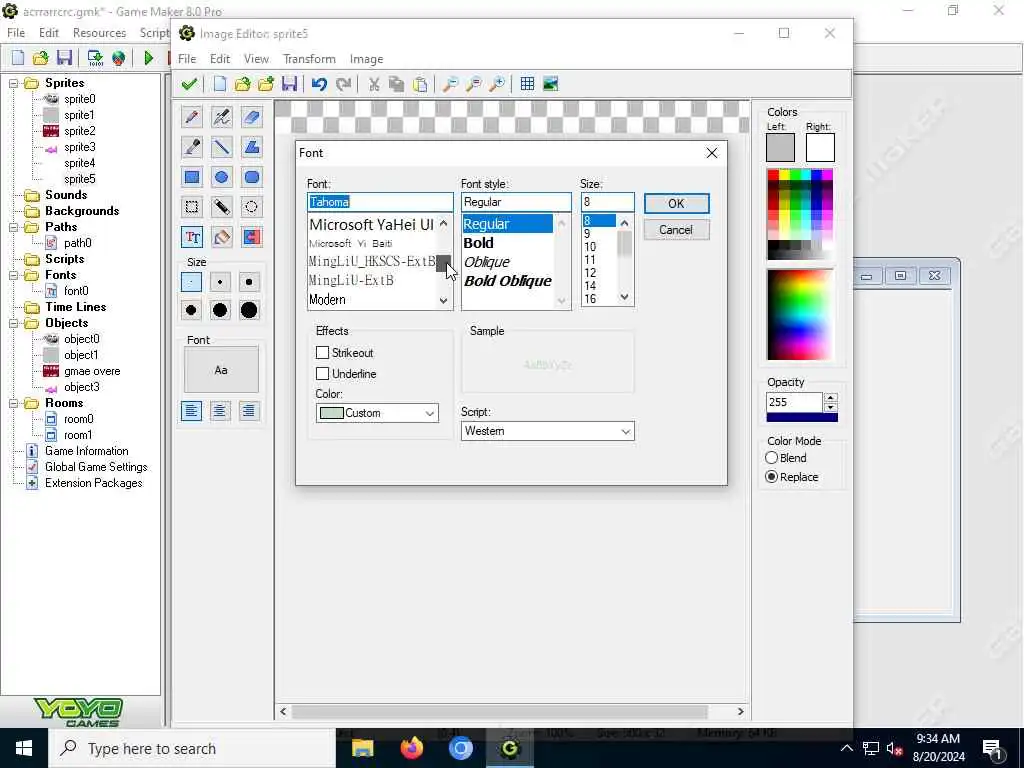
Task: Open the font selector Aa preview button
Action: 221,370
